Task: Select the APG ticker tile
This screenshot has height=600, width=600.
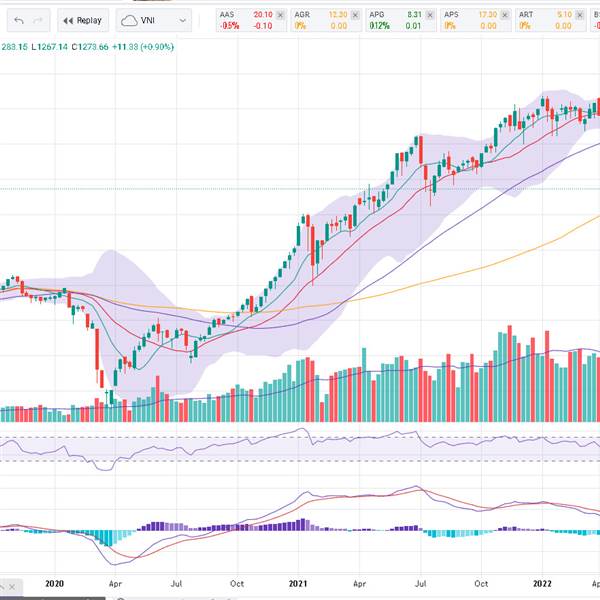Action: coord(401,20)
